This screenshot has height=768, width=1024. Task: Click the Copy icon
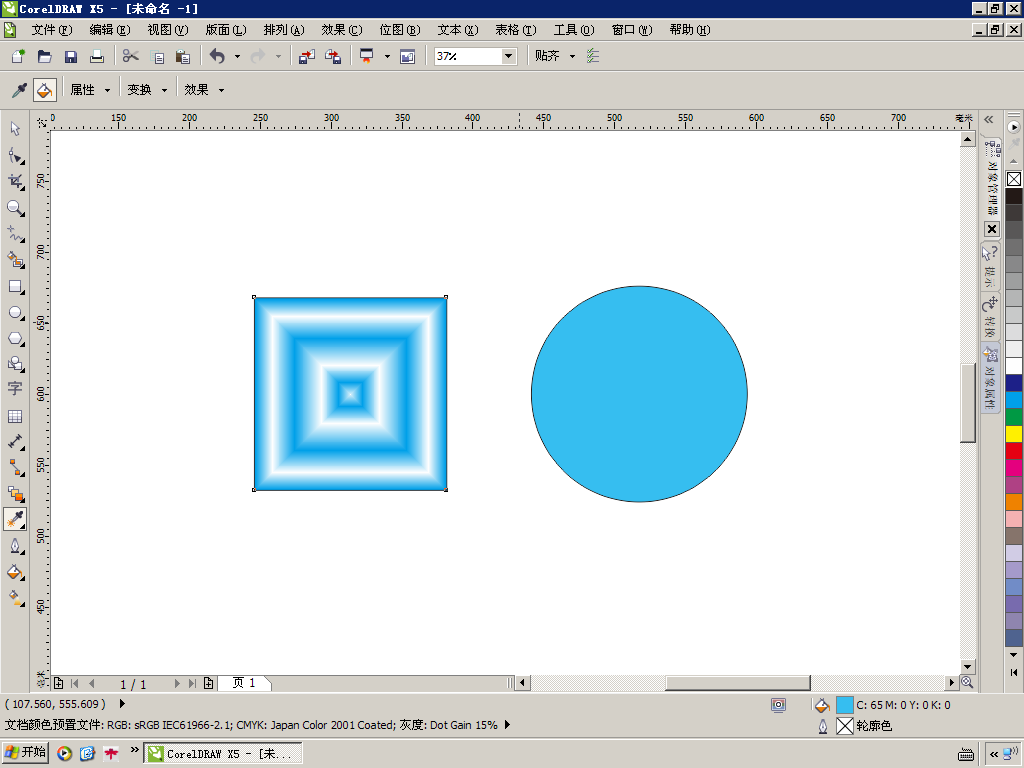157,57
